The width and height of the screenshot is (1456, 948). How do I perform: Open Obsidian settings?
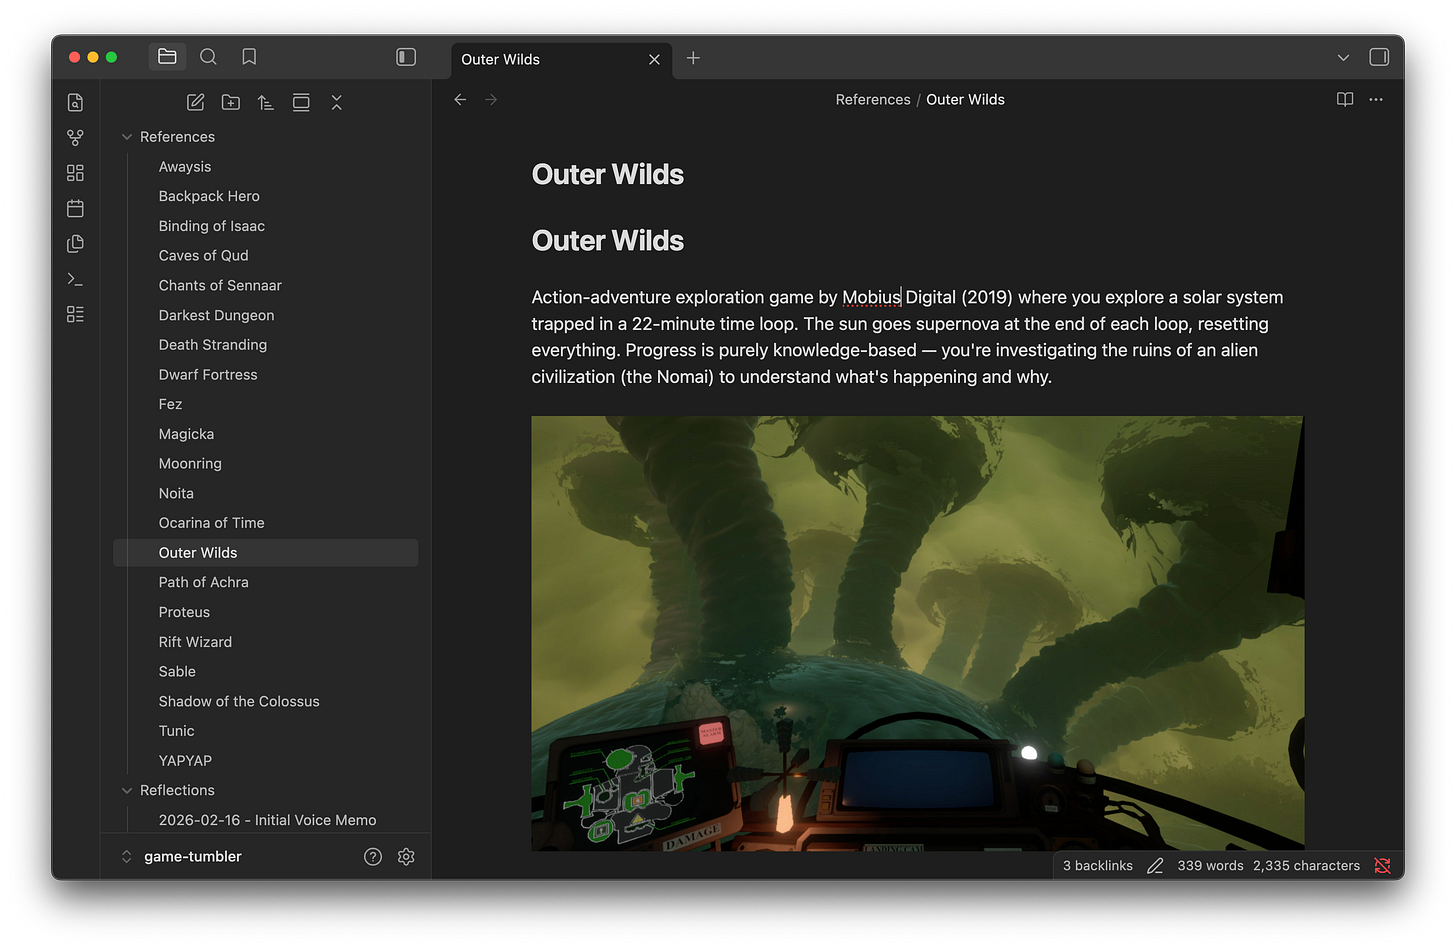point(406,857)
